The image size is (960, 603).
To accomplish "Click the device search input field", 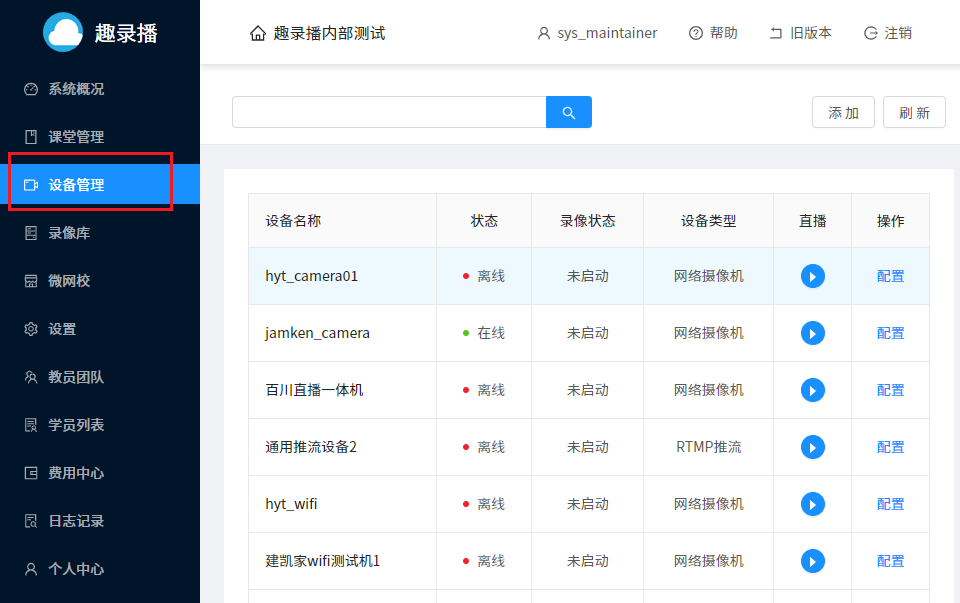I will tap(389, 112).
